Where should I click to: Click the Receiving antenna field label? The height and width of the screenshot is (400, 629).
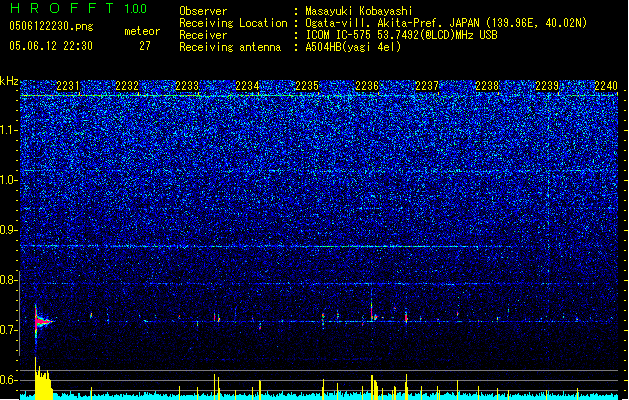click(x=230, y=47)
